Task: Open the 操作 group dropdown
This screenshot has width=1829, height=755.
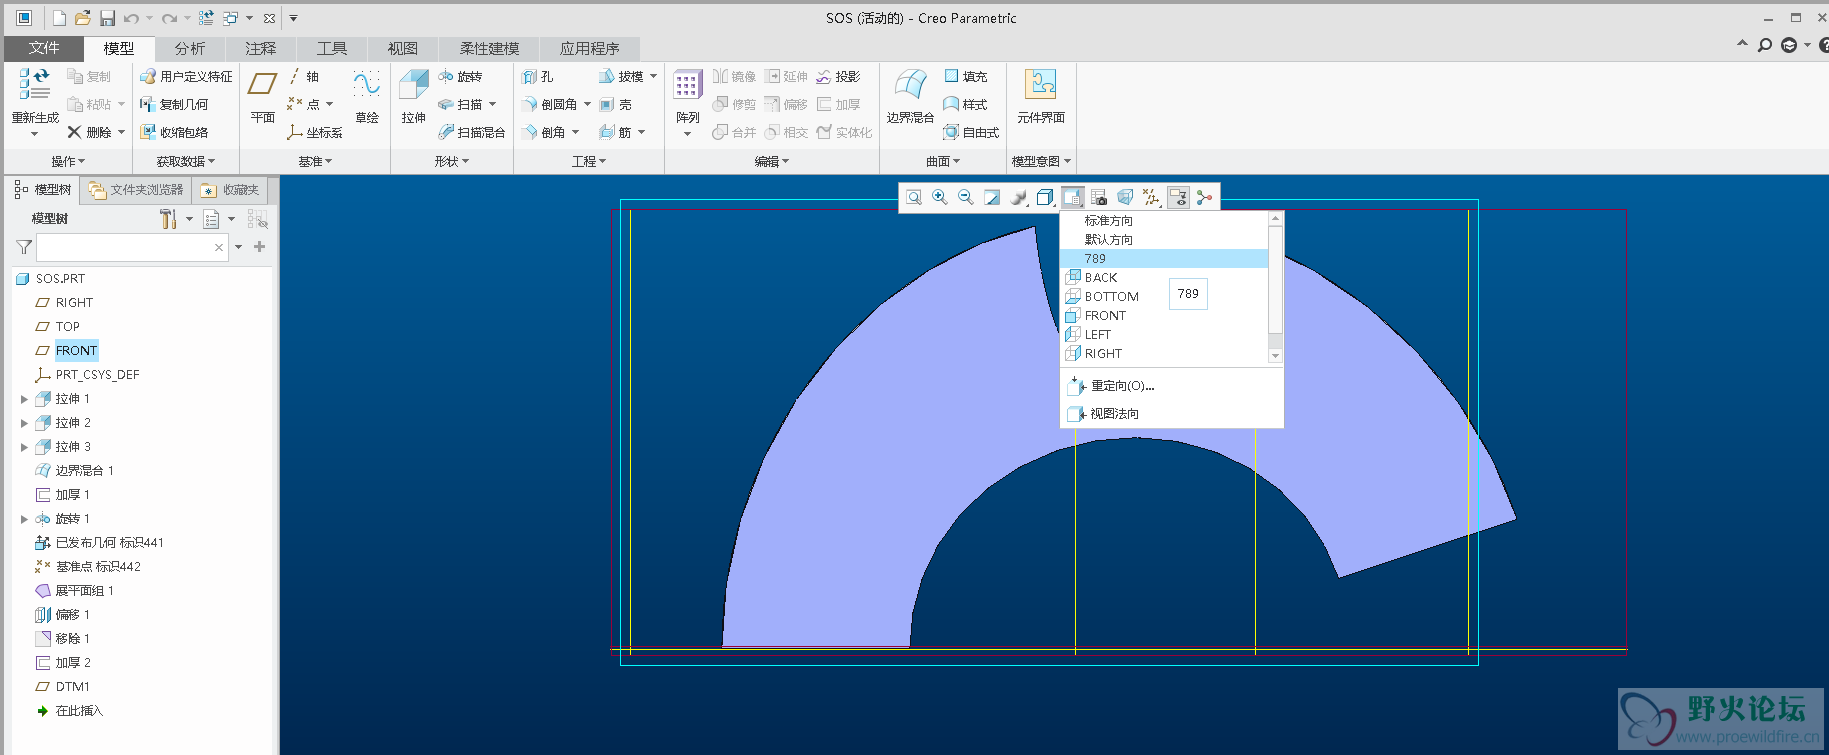Action: 68,161
